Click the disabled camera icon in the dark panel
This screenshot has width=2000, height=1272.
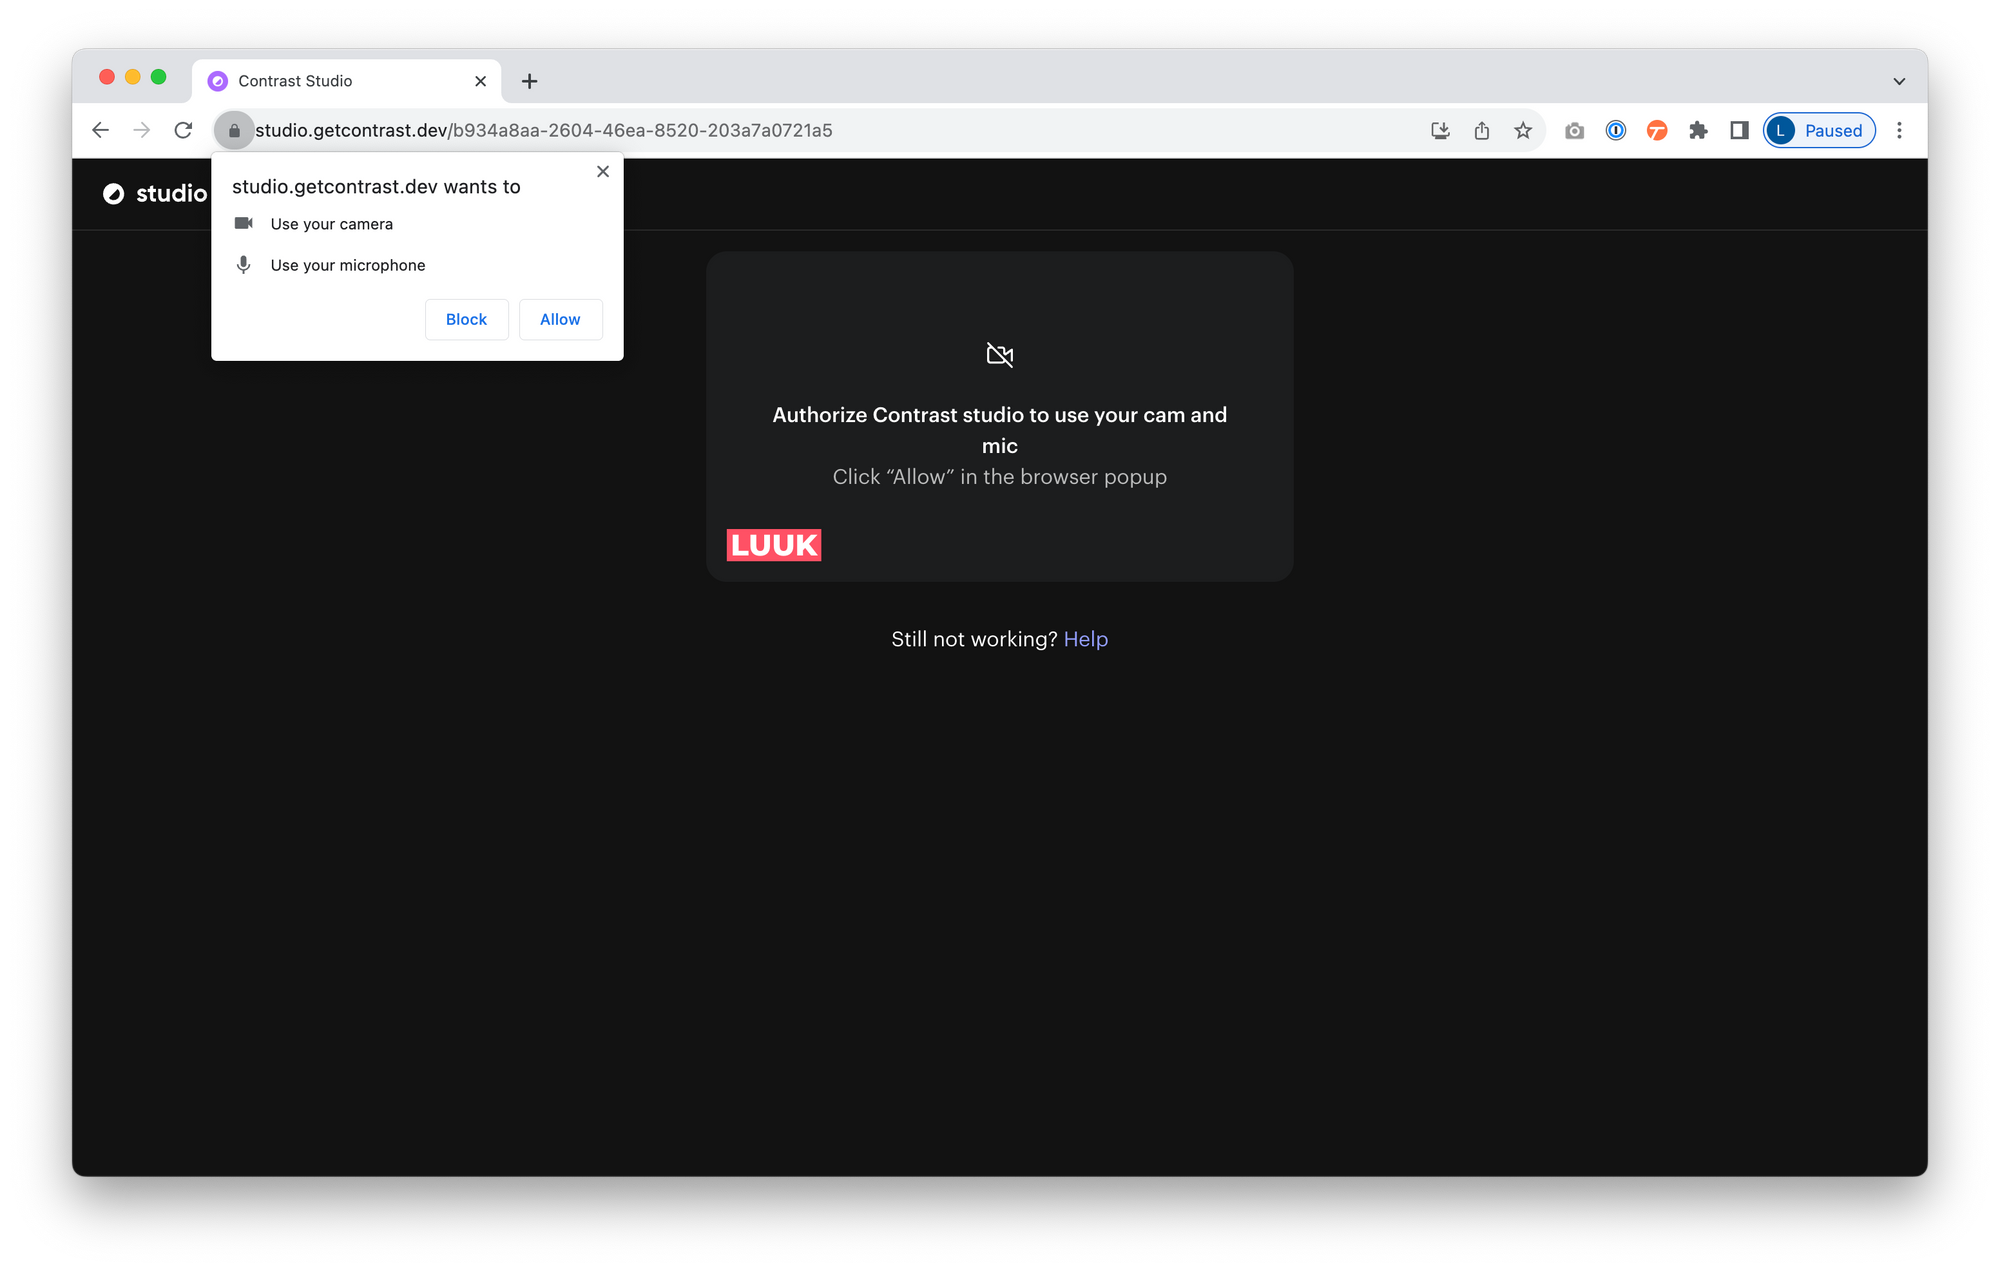coord(999,354)
